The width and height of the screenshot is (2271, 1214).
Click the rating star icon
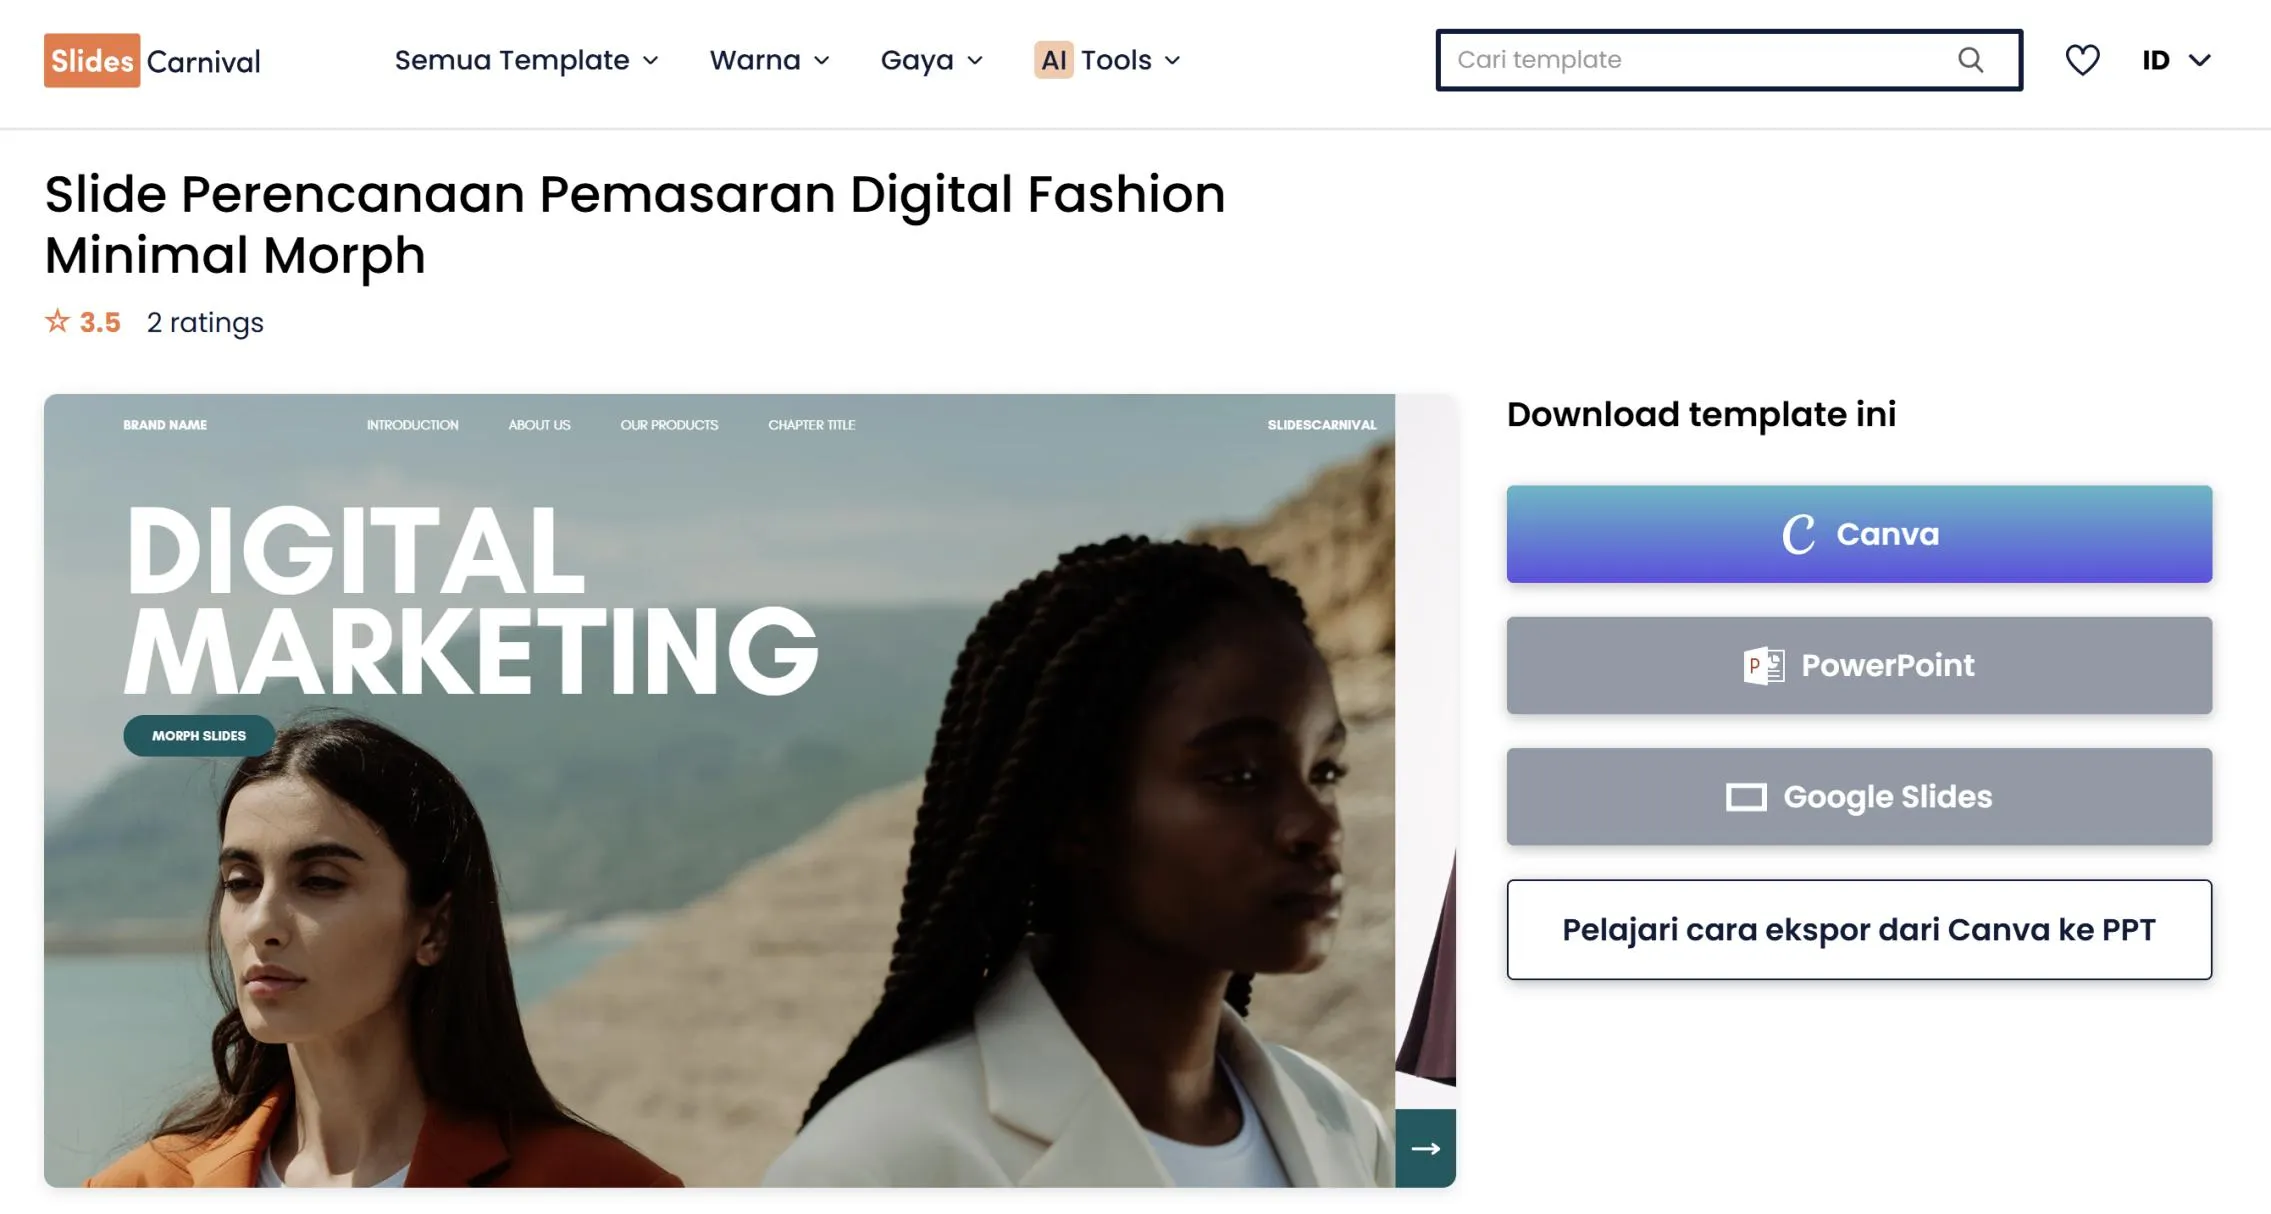click(57, 322)
